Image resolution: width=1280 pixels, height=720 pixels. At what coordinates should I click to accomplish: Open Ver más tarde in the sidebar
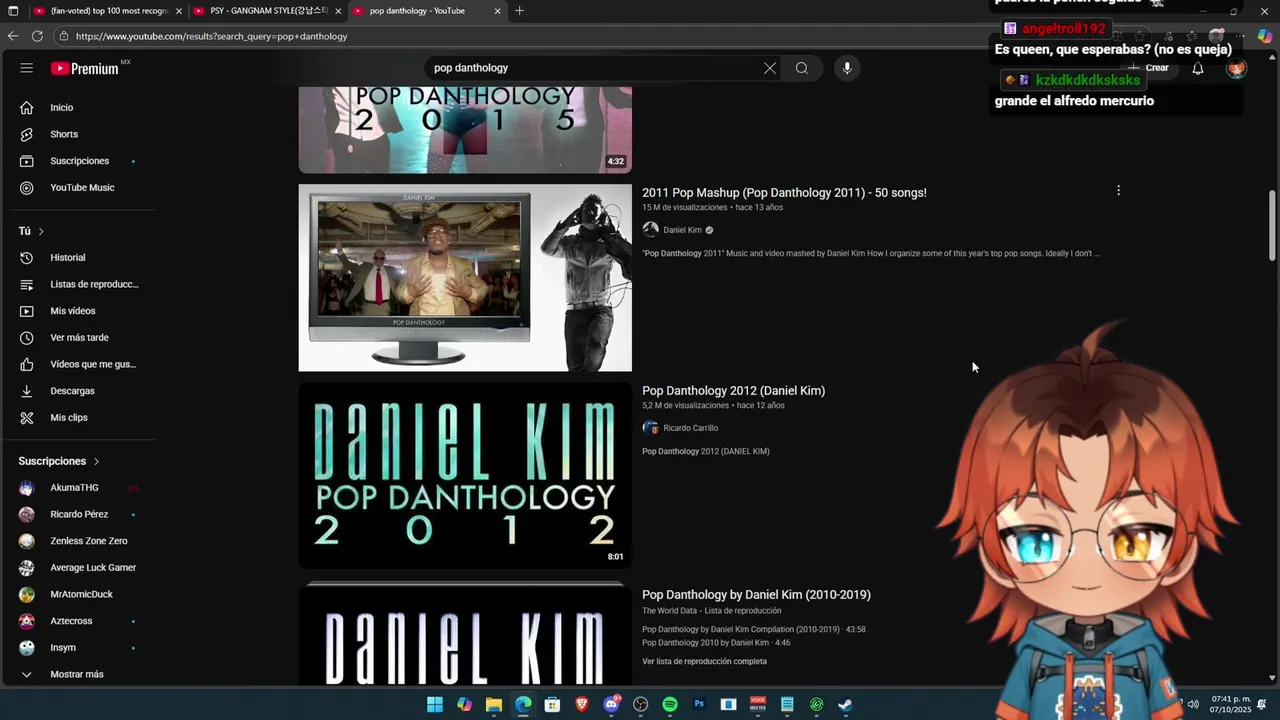tap(79, 338)
